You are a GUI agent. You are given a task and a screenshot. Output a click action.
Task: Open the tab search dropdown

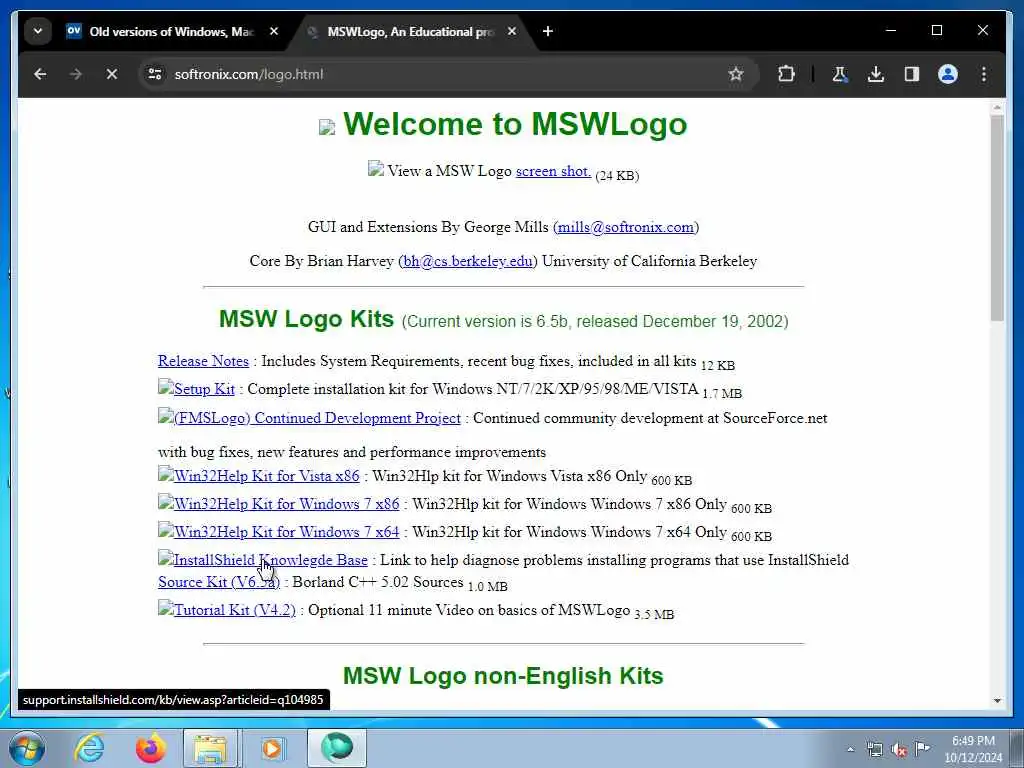[38, 31]
